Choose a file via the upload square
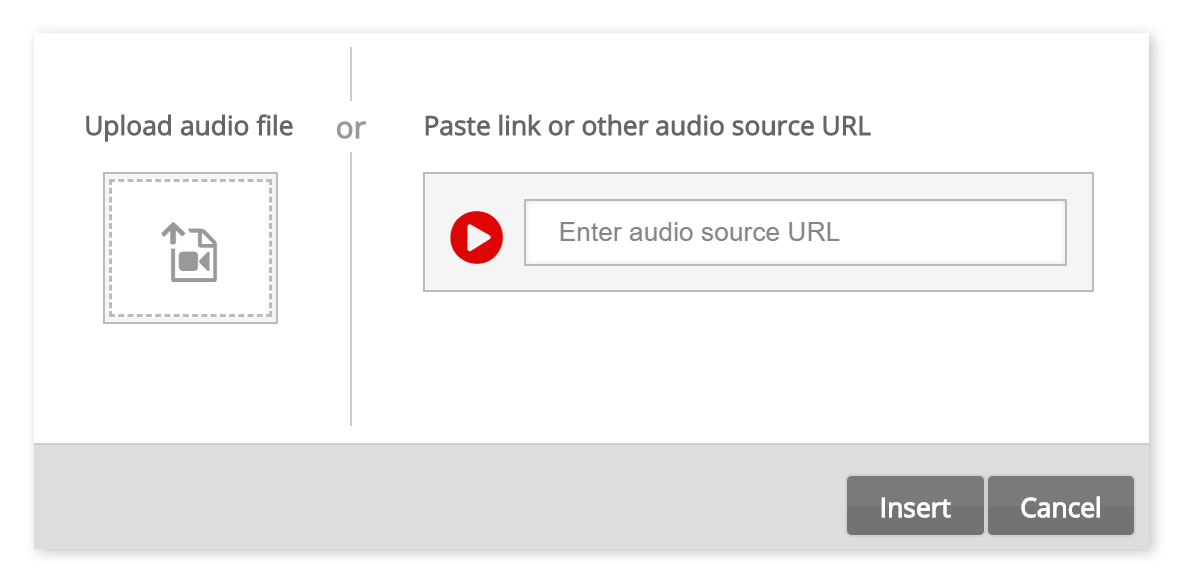 coord(190,248)
